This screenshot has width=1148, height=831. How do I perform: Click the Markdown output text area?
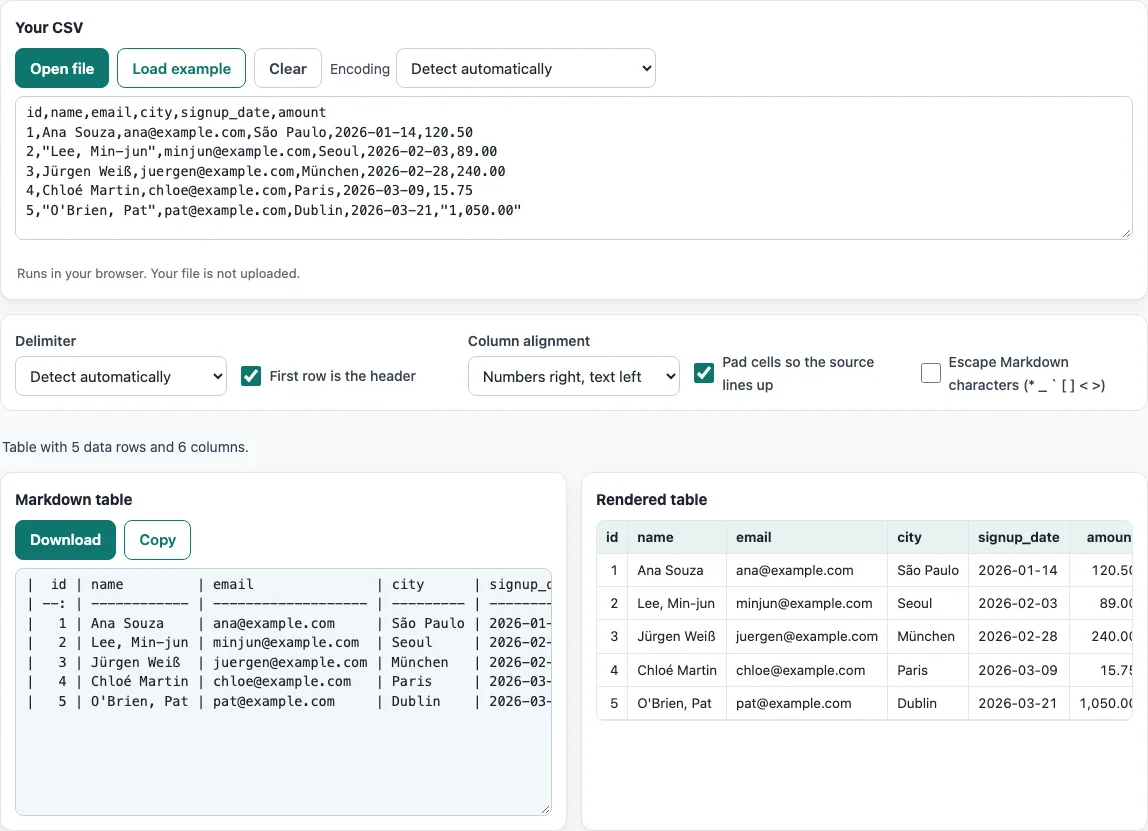(283, 692)
